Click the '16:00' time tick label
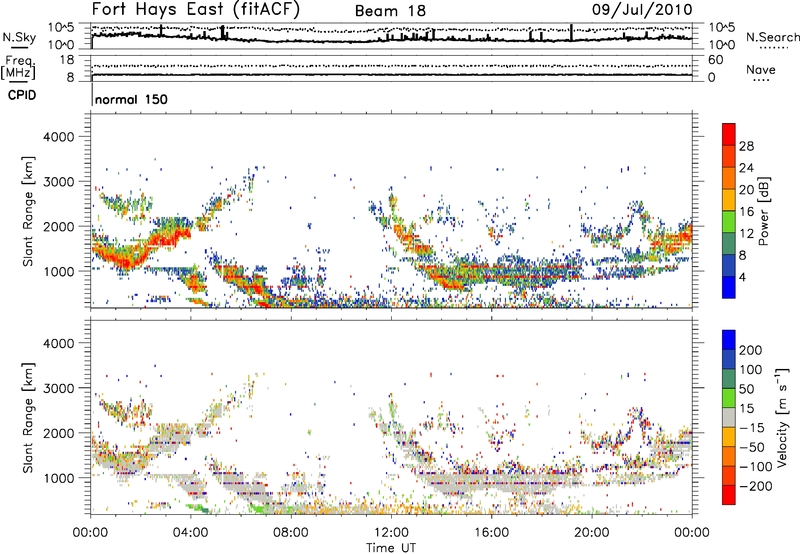This screenshot has height=554, width=800. pyautogui.click(x=491, y=533)
